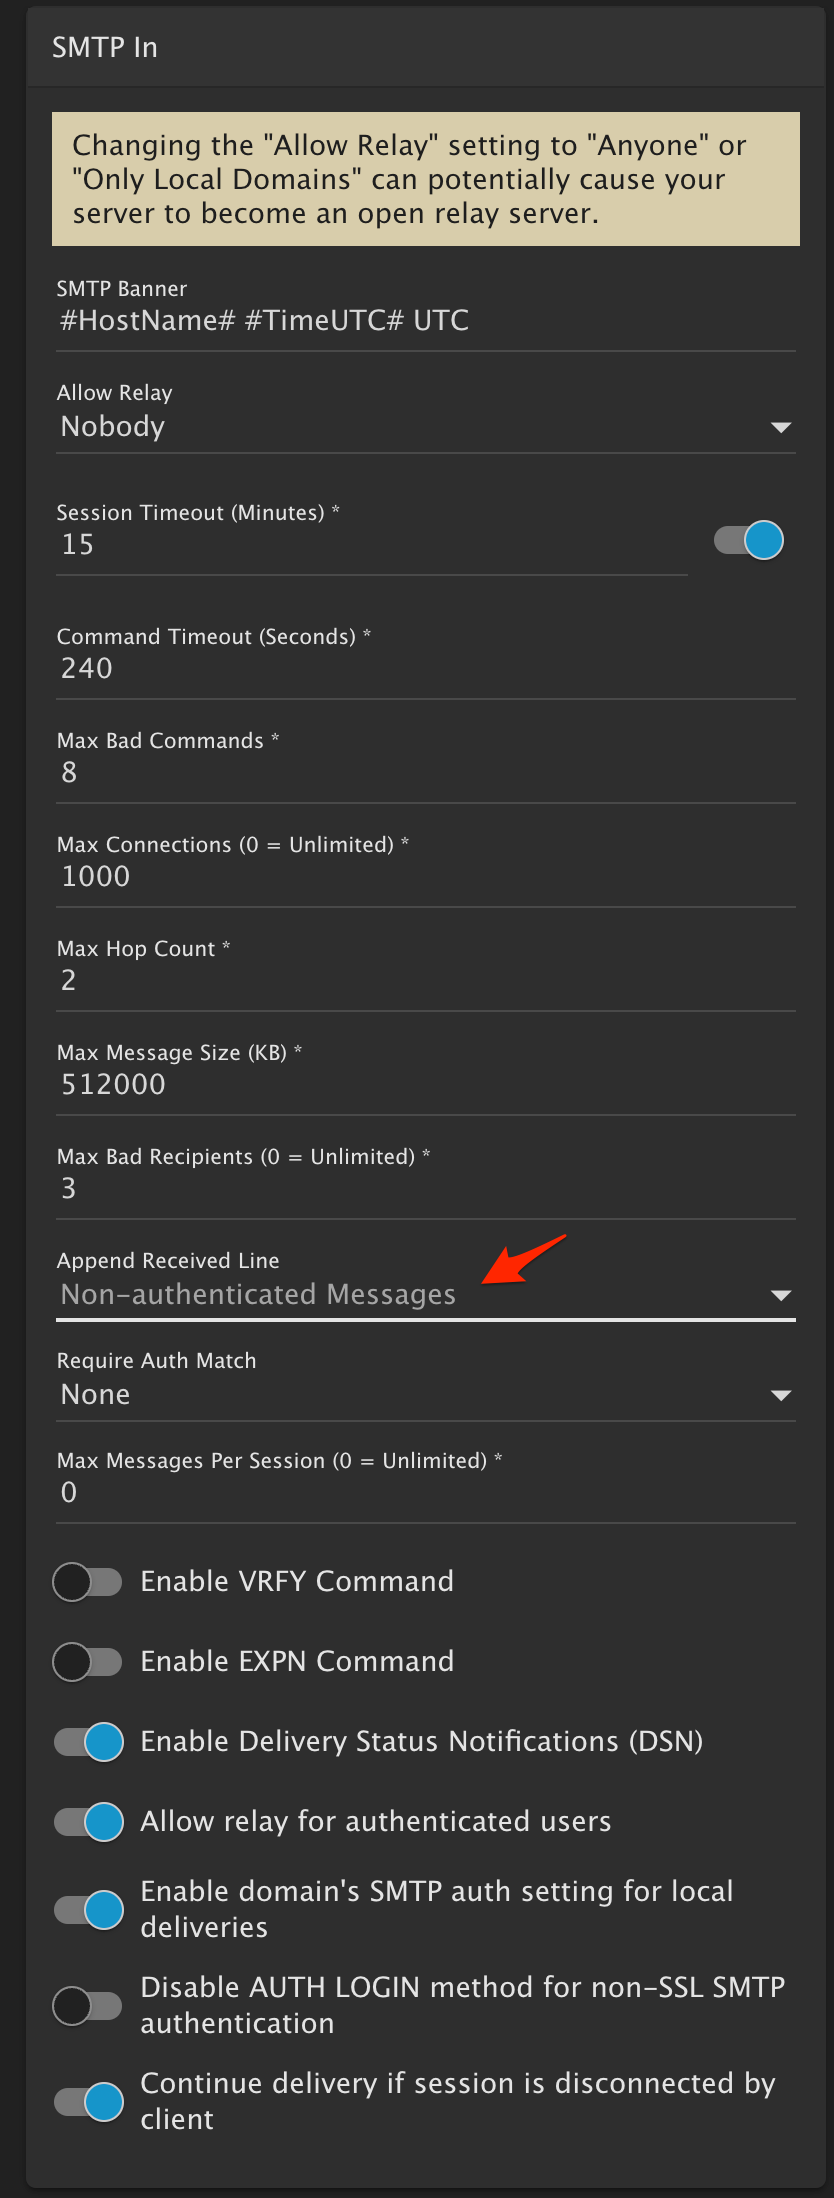Screen dimensions: 834x2198
Task: Turn off Allow relay for authenticated users
Action: (x=89, y=1822)
